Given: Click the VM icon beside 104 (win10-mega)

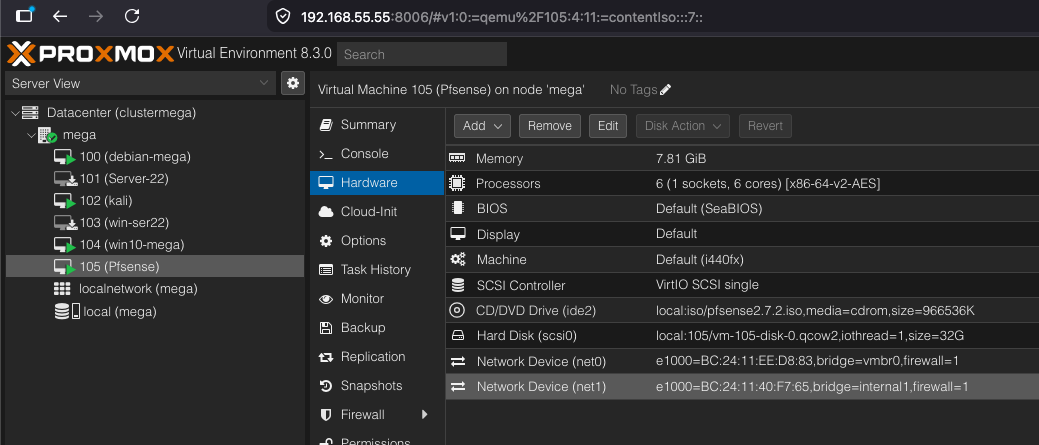Looking at the screenshot, I should (x=64, y=245).
